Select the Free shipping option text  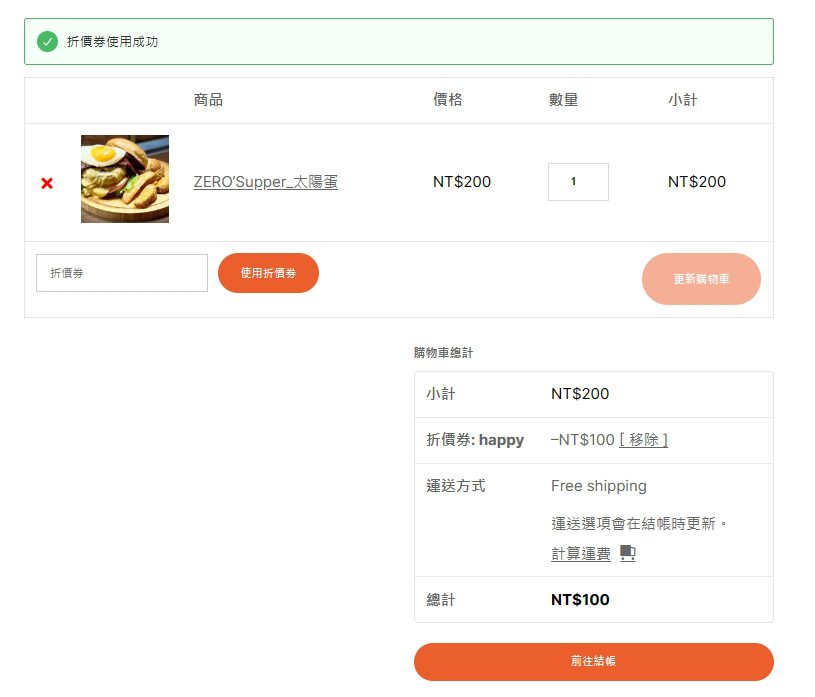click(x=598, y=486)
